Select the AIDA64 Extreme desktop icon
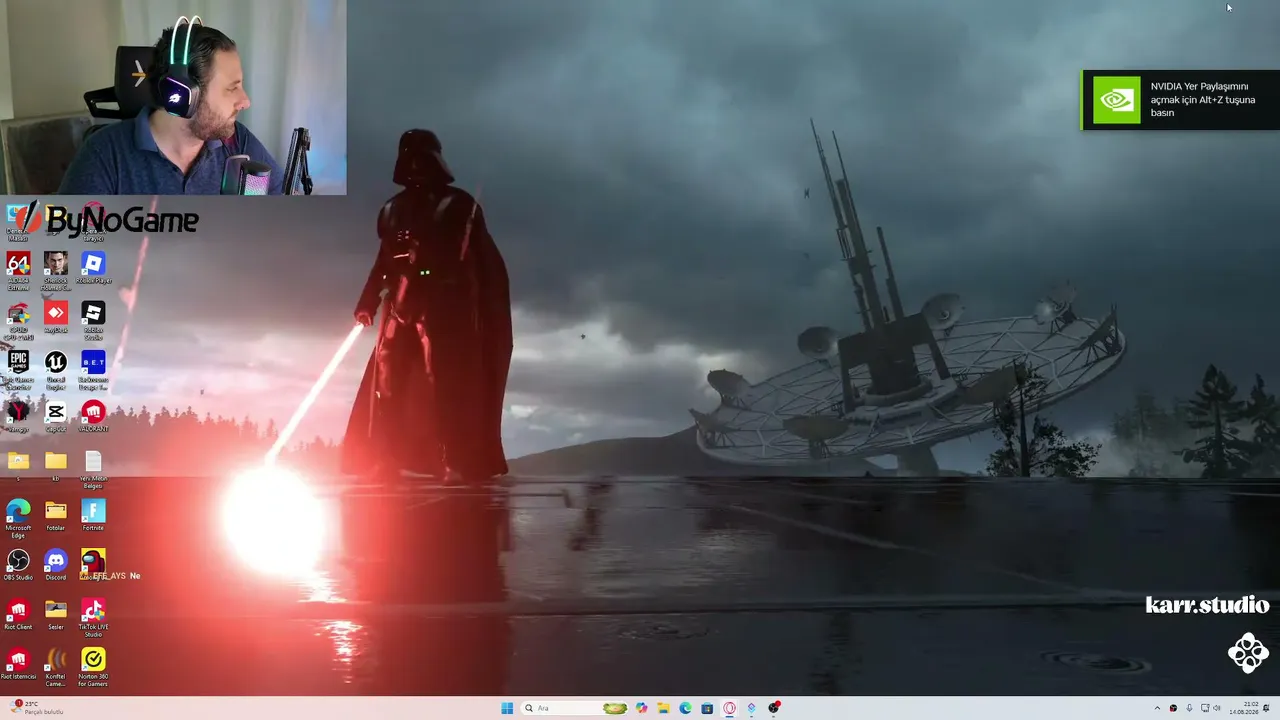This screenshot has height=720, width=1280. pos(18,269)
